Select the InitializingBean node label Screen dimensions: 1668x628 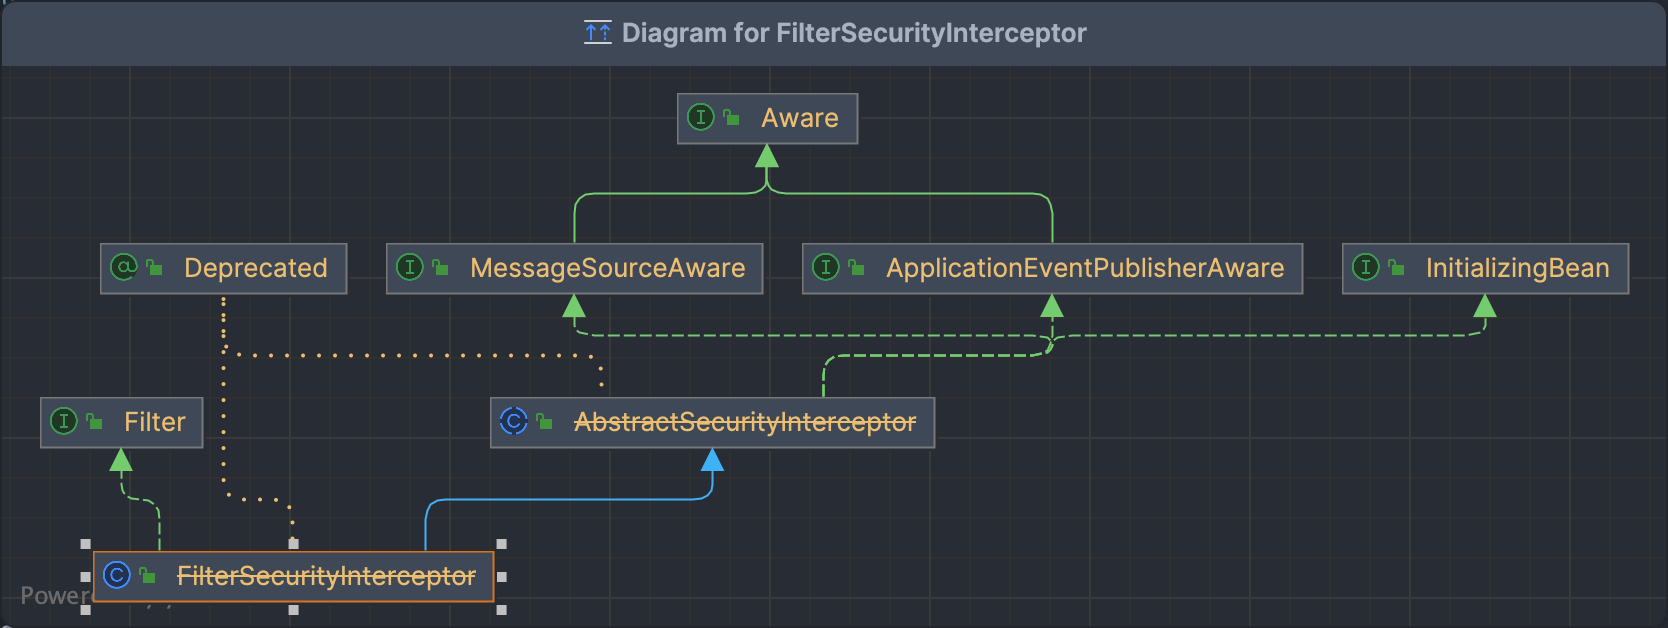(x=1517, y=268)
